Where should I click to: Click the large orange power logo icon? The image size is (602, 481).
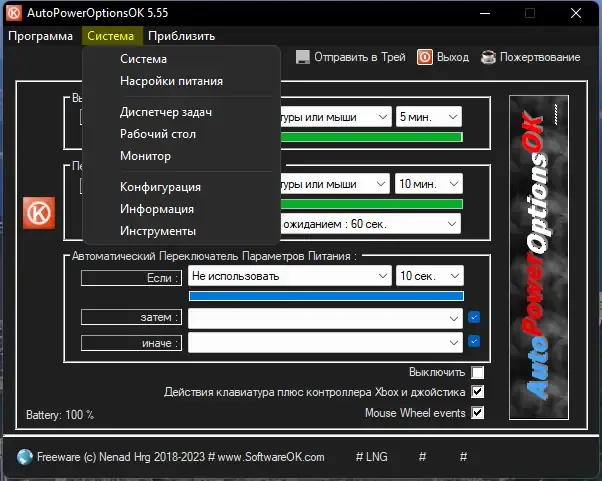[x=39, y=213]
